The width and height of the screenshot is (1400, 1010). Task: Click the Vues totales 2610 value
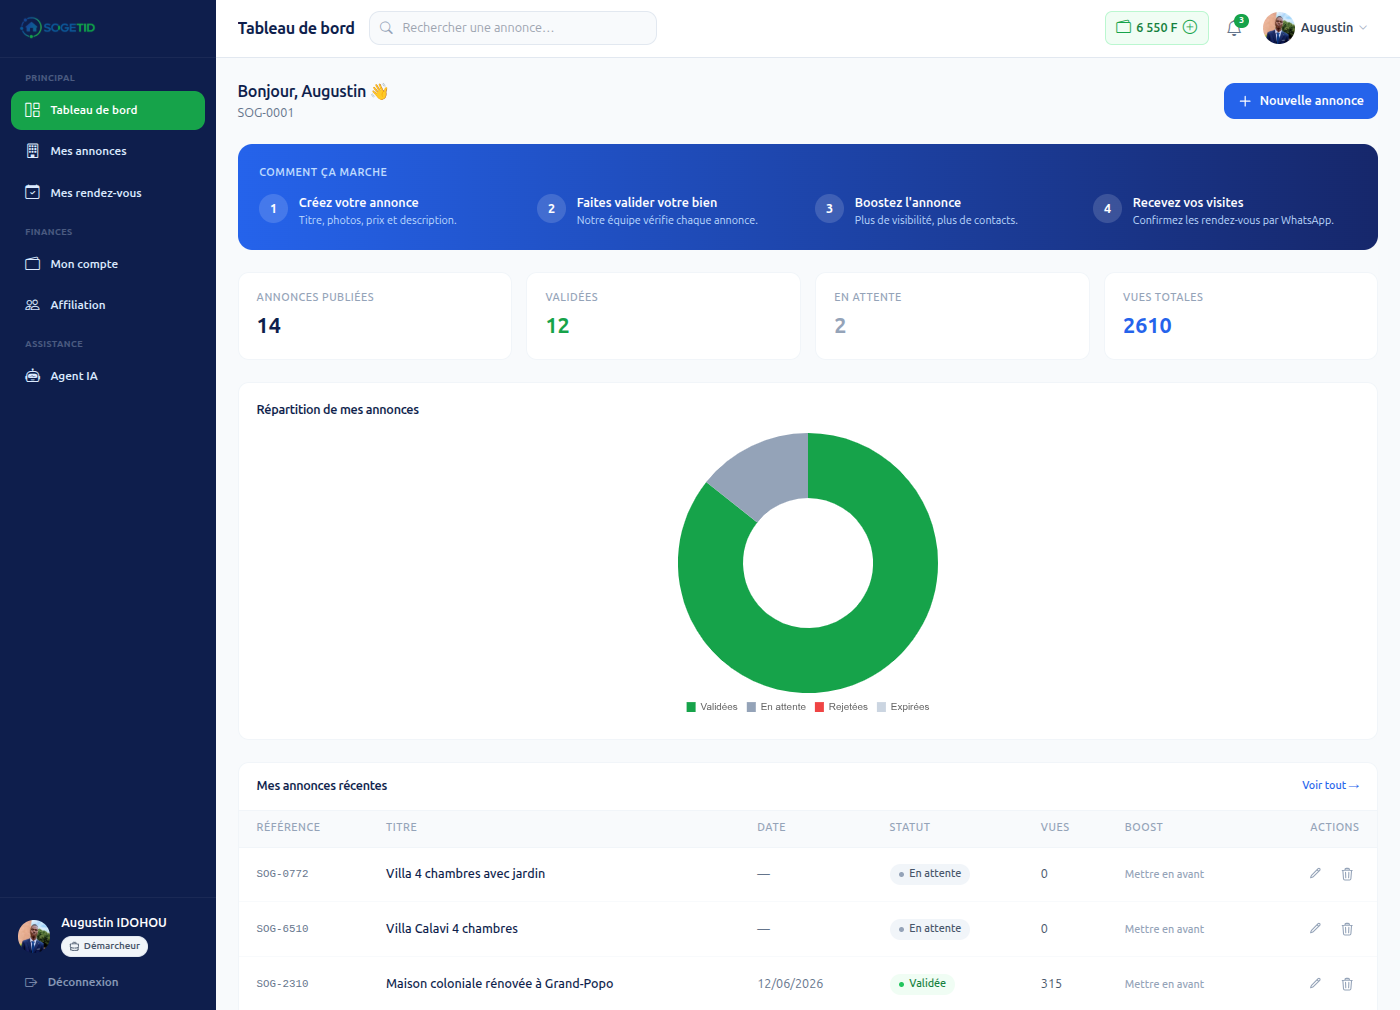coord(1147,326)
